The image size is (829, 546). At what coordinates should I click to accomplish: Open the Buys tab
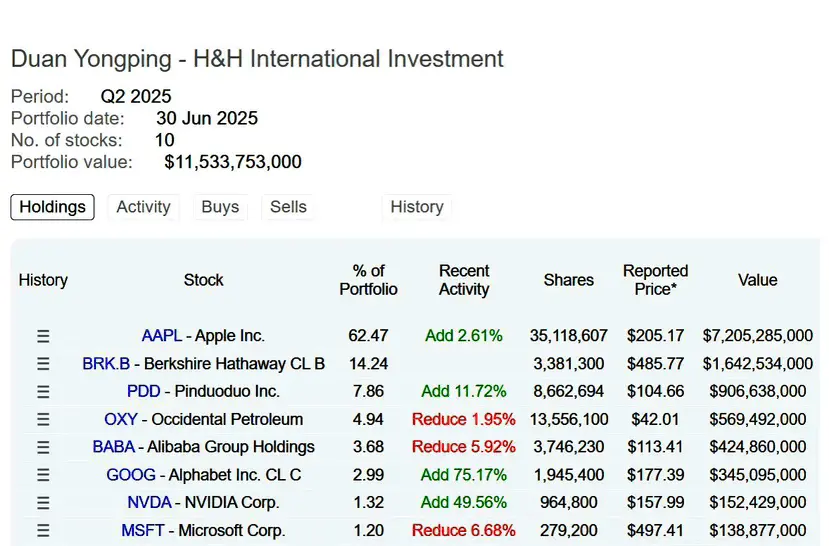(220, 207)
